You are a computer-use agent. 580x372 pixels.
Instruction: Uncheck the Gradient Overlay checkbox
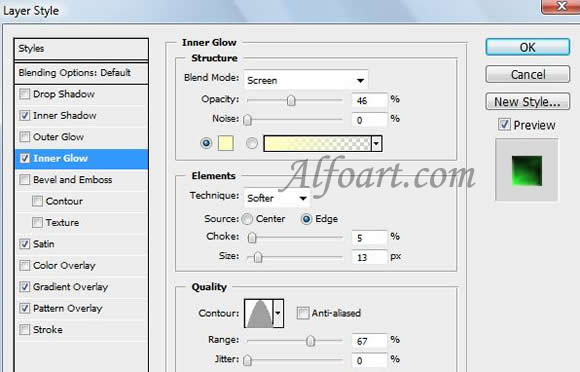[24, 287]
